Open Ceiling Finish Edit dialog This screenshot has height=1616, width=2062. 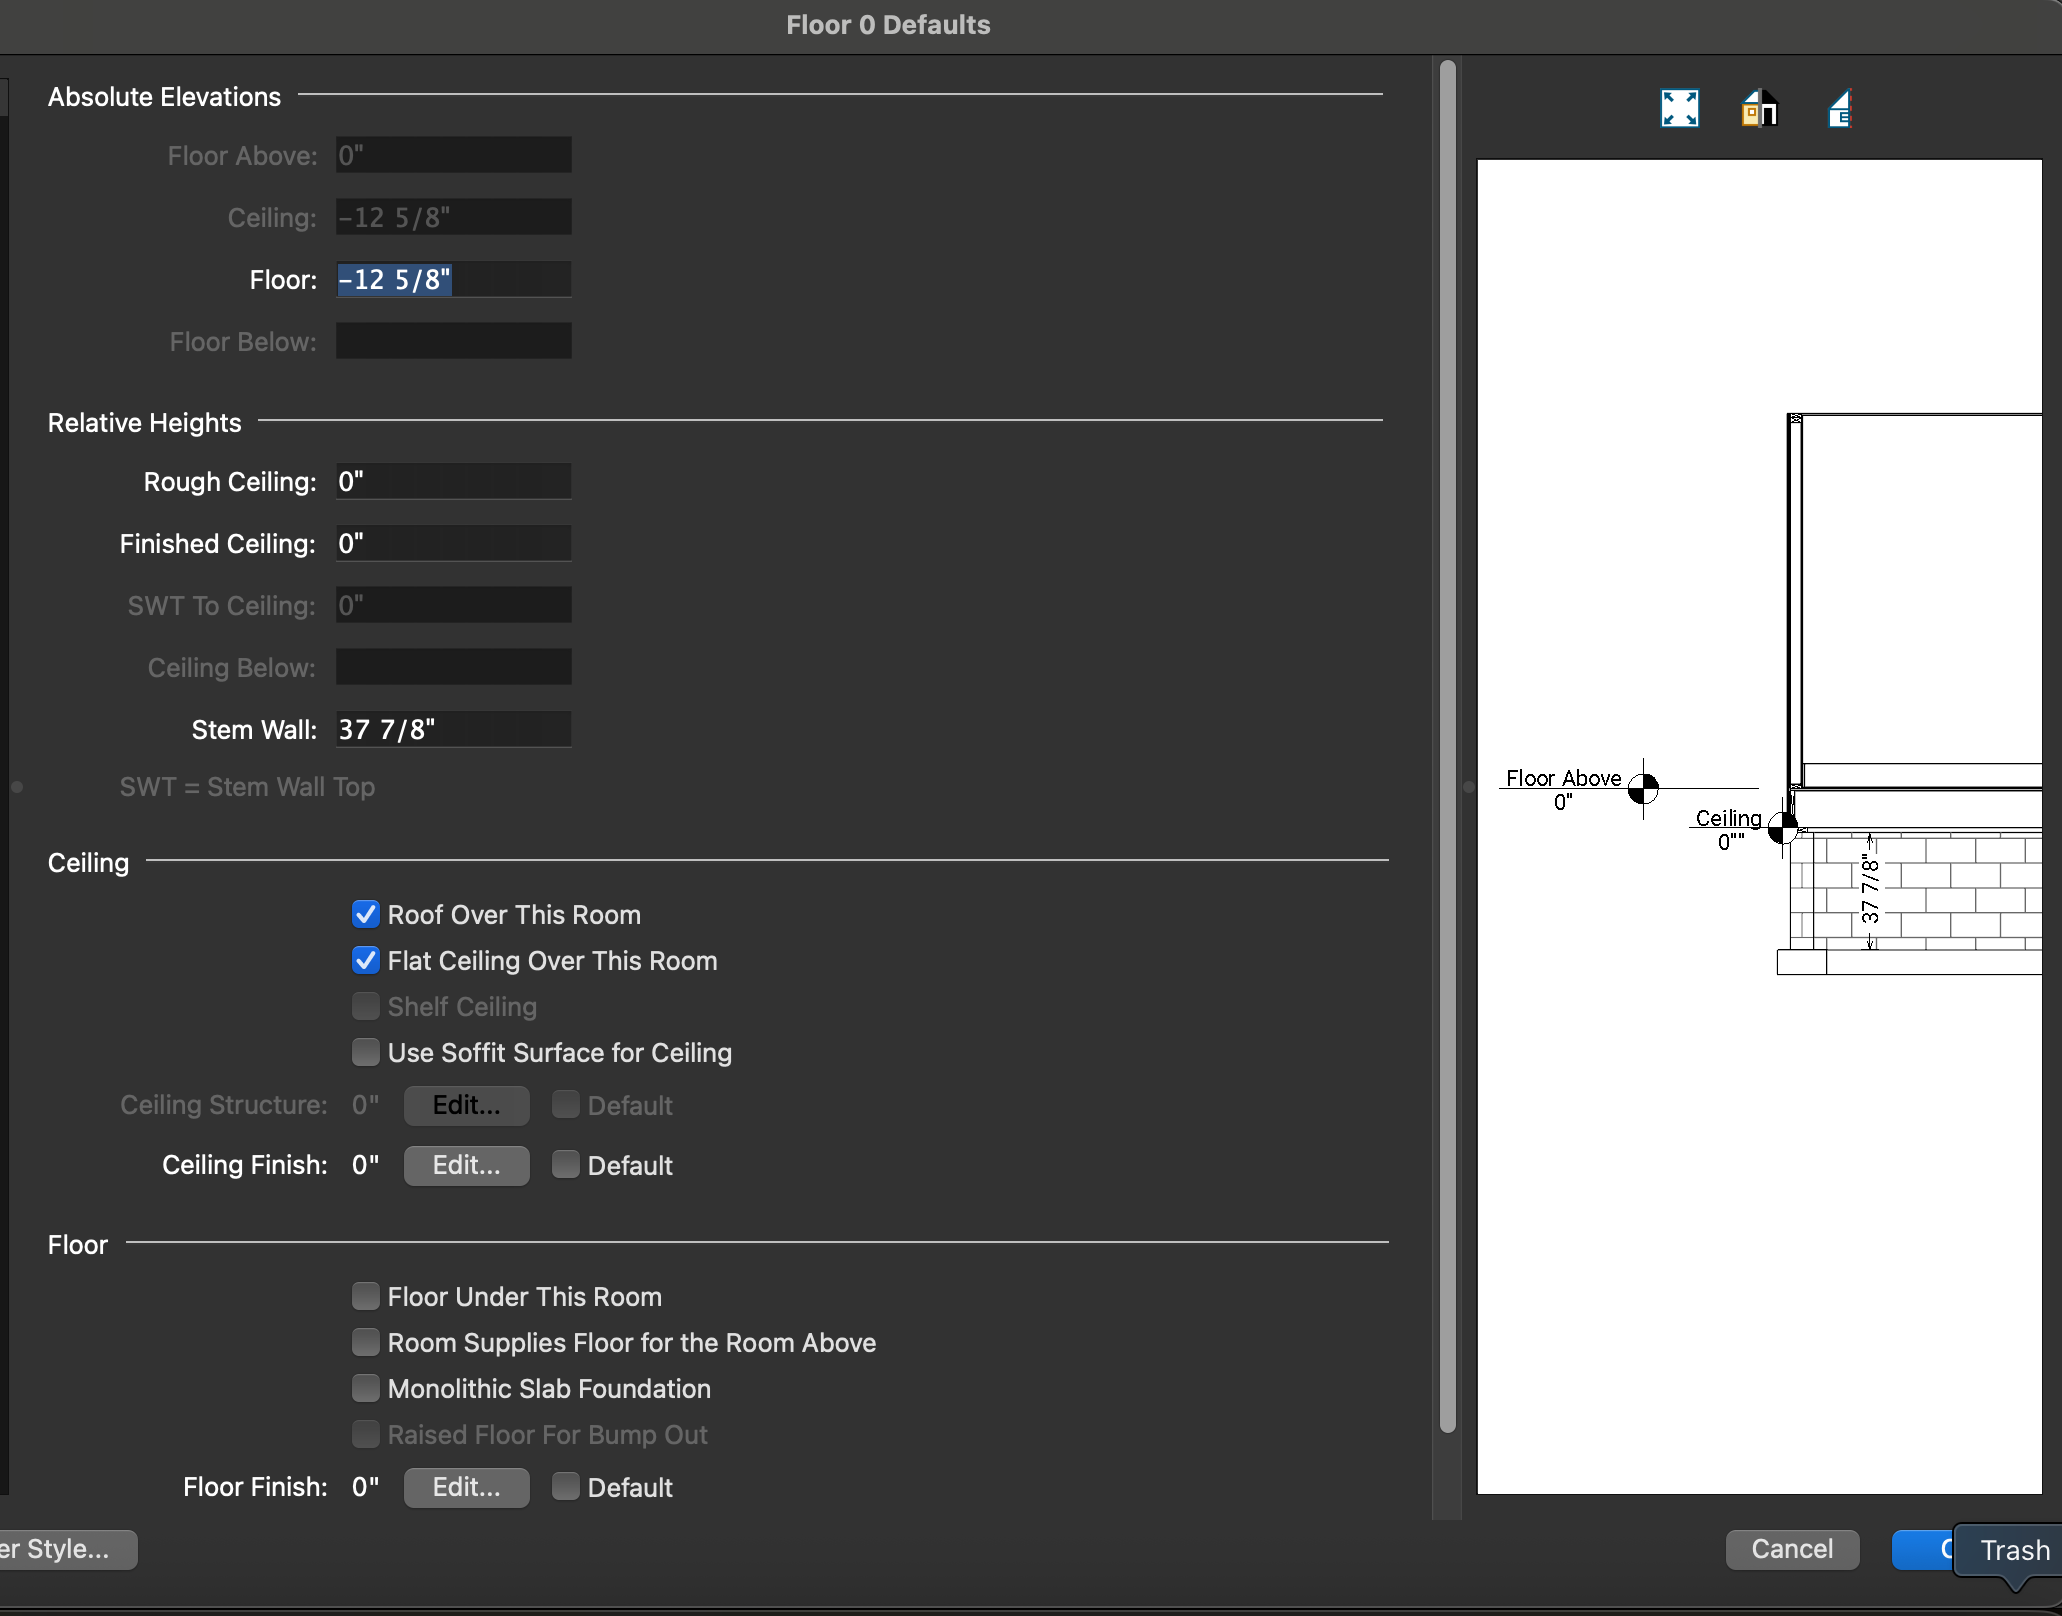tap(466, 1165)
